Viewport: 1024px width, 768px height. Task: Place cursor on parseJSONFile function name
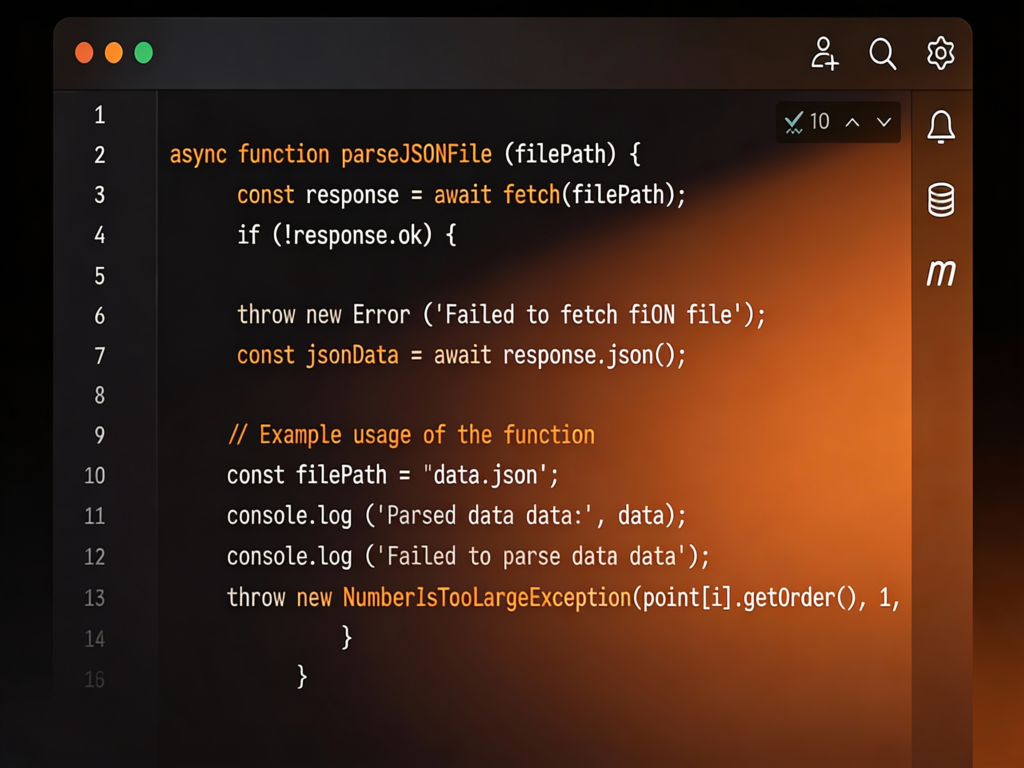pyautogui.click(x=416, y=155)
